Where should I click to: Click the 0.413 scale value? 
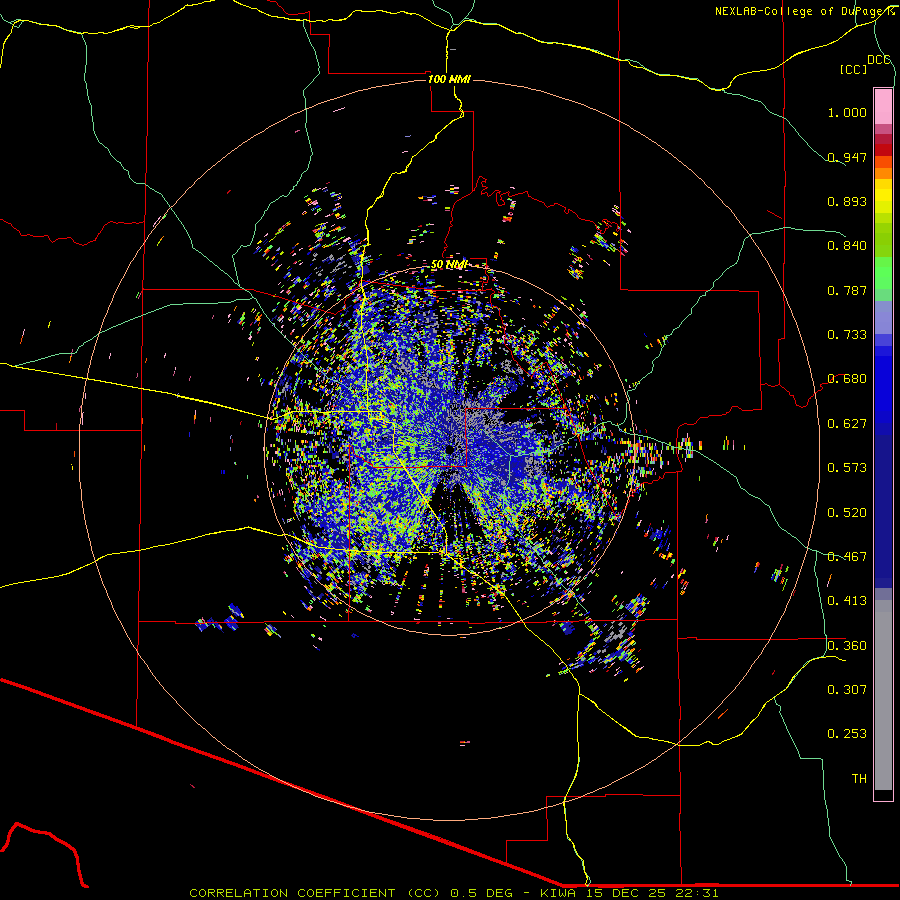point(847,601)
